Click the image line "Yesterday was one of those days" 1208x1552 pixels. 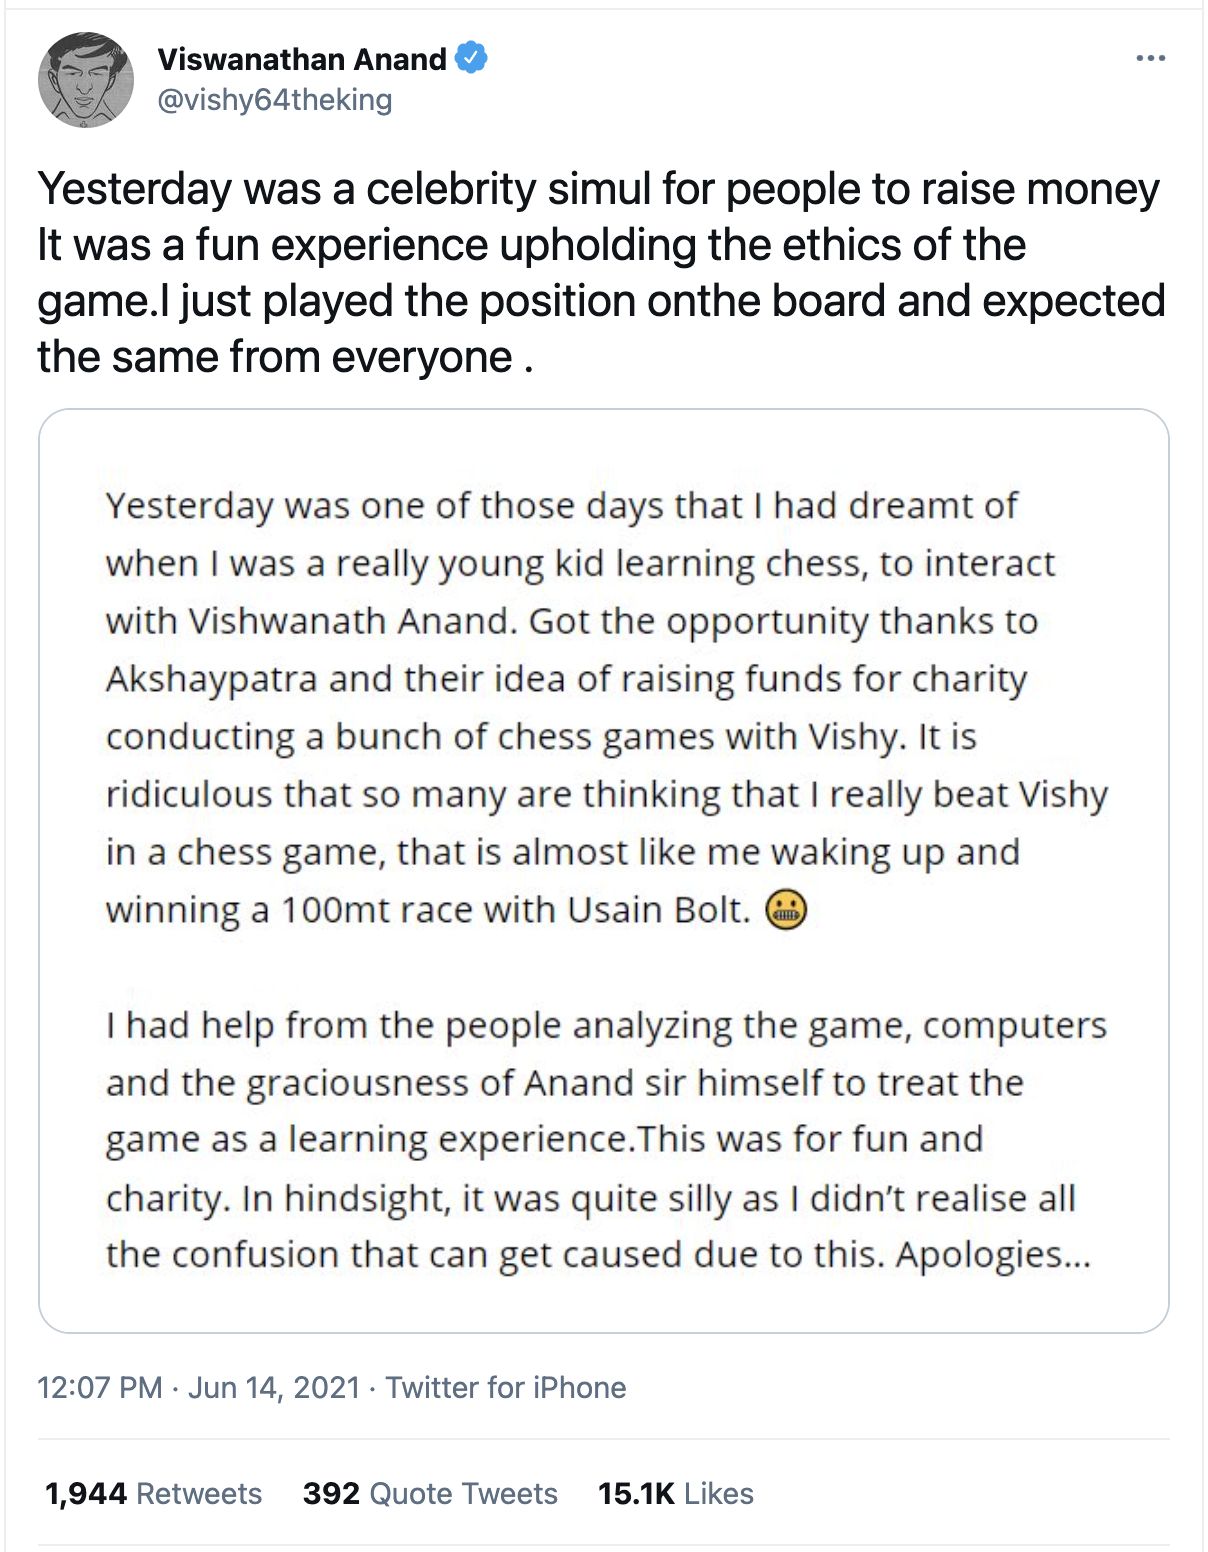click(560, 505)
